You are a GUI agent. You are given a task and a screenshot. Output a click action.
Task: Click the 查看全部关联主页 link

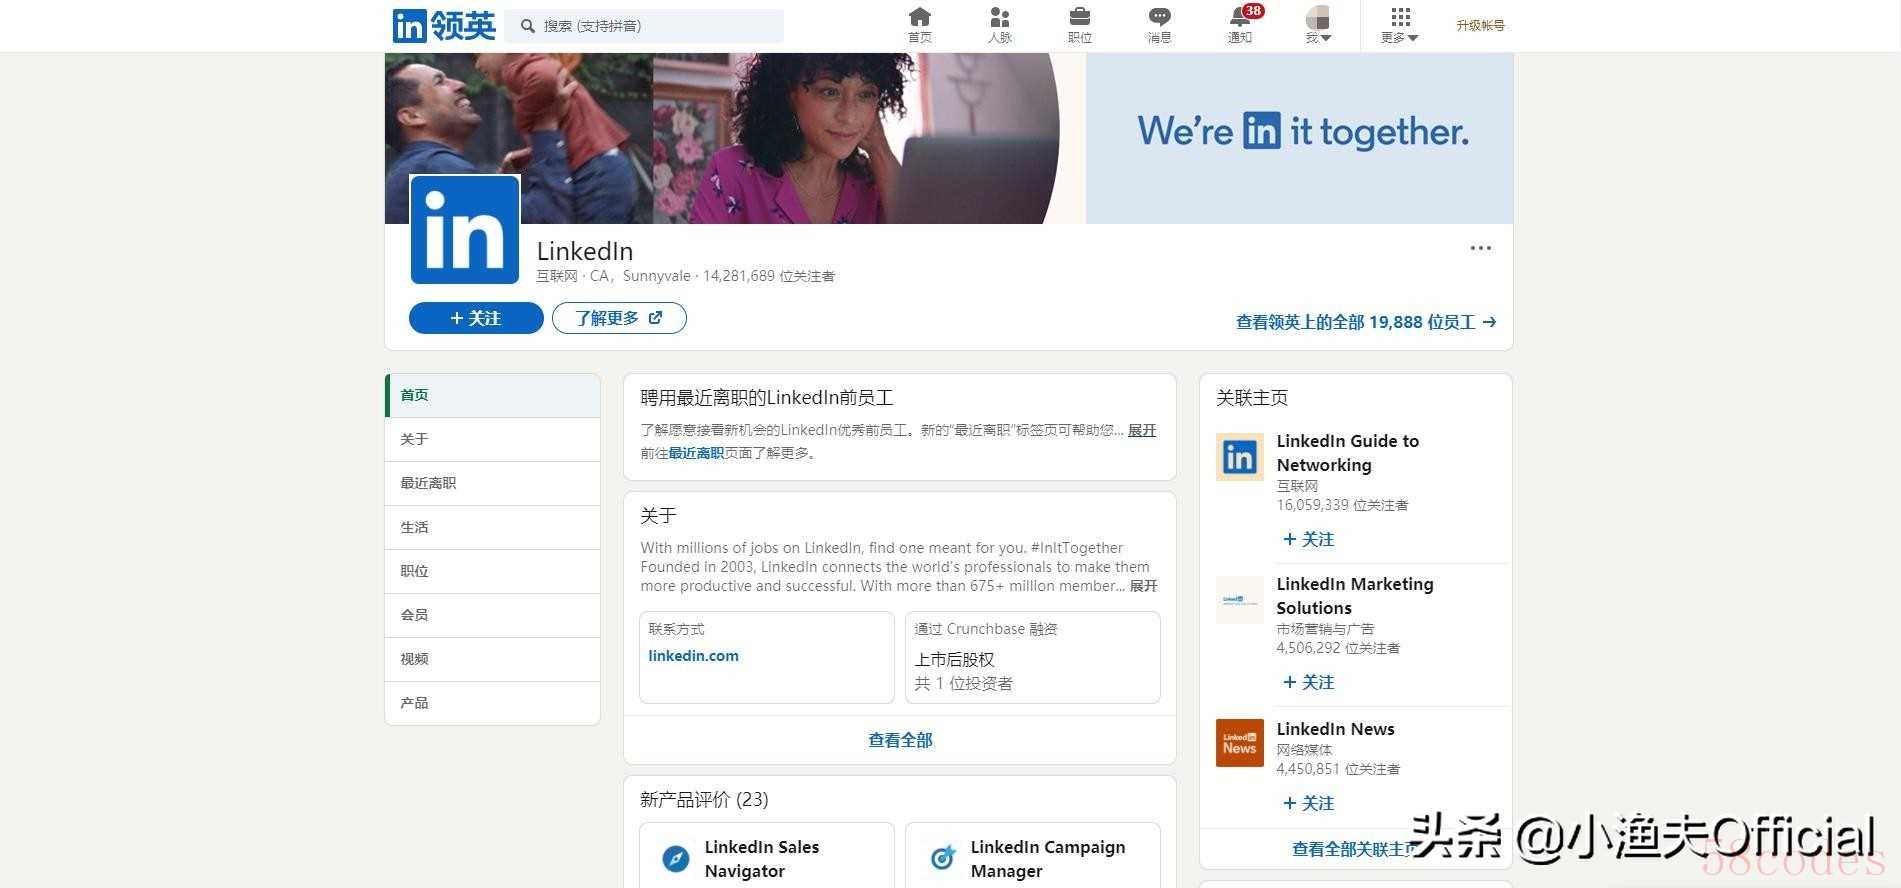point(1356,849)
